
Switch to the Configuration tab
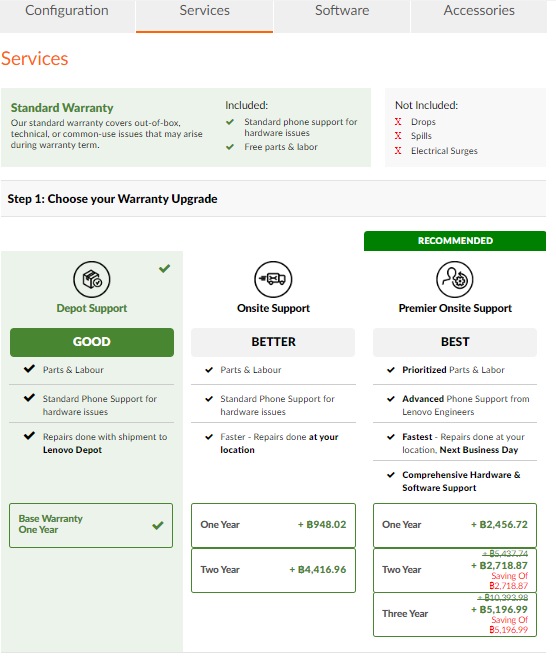coord(67,11)
